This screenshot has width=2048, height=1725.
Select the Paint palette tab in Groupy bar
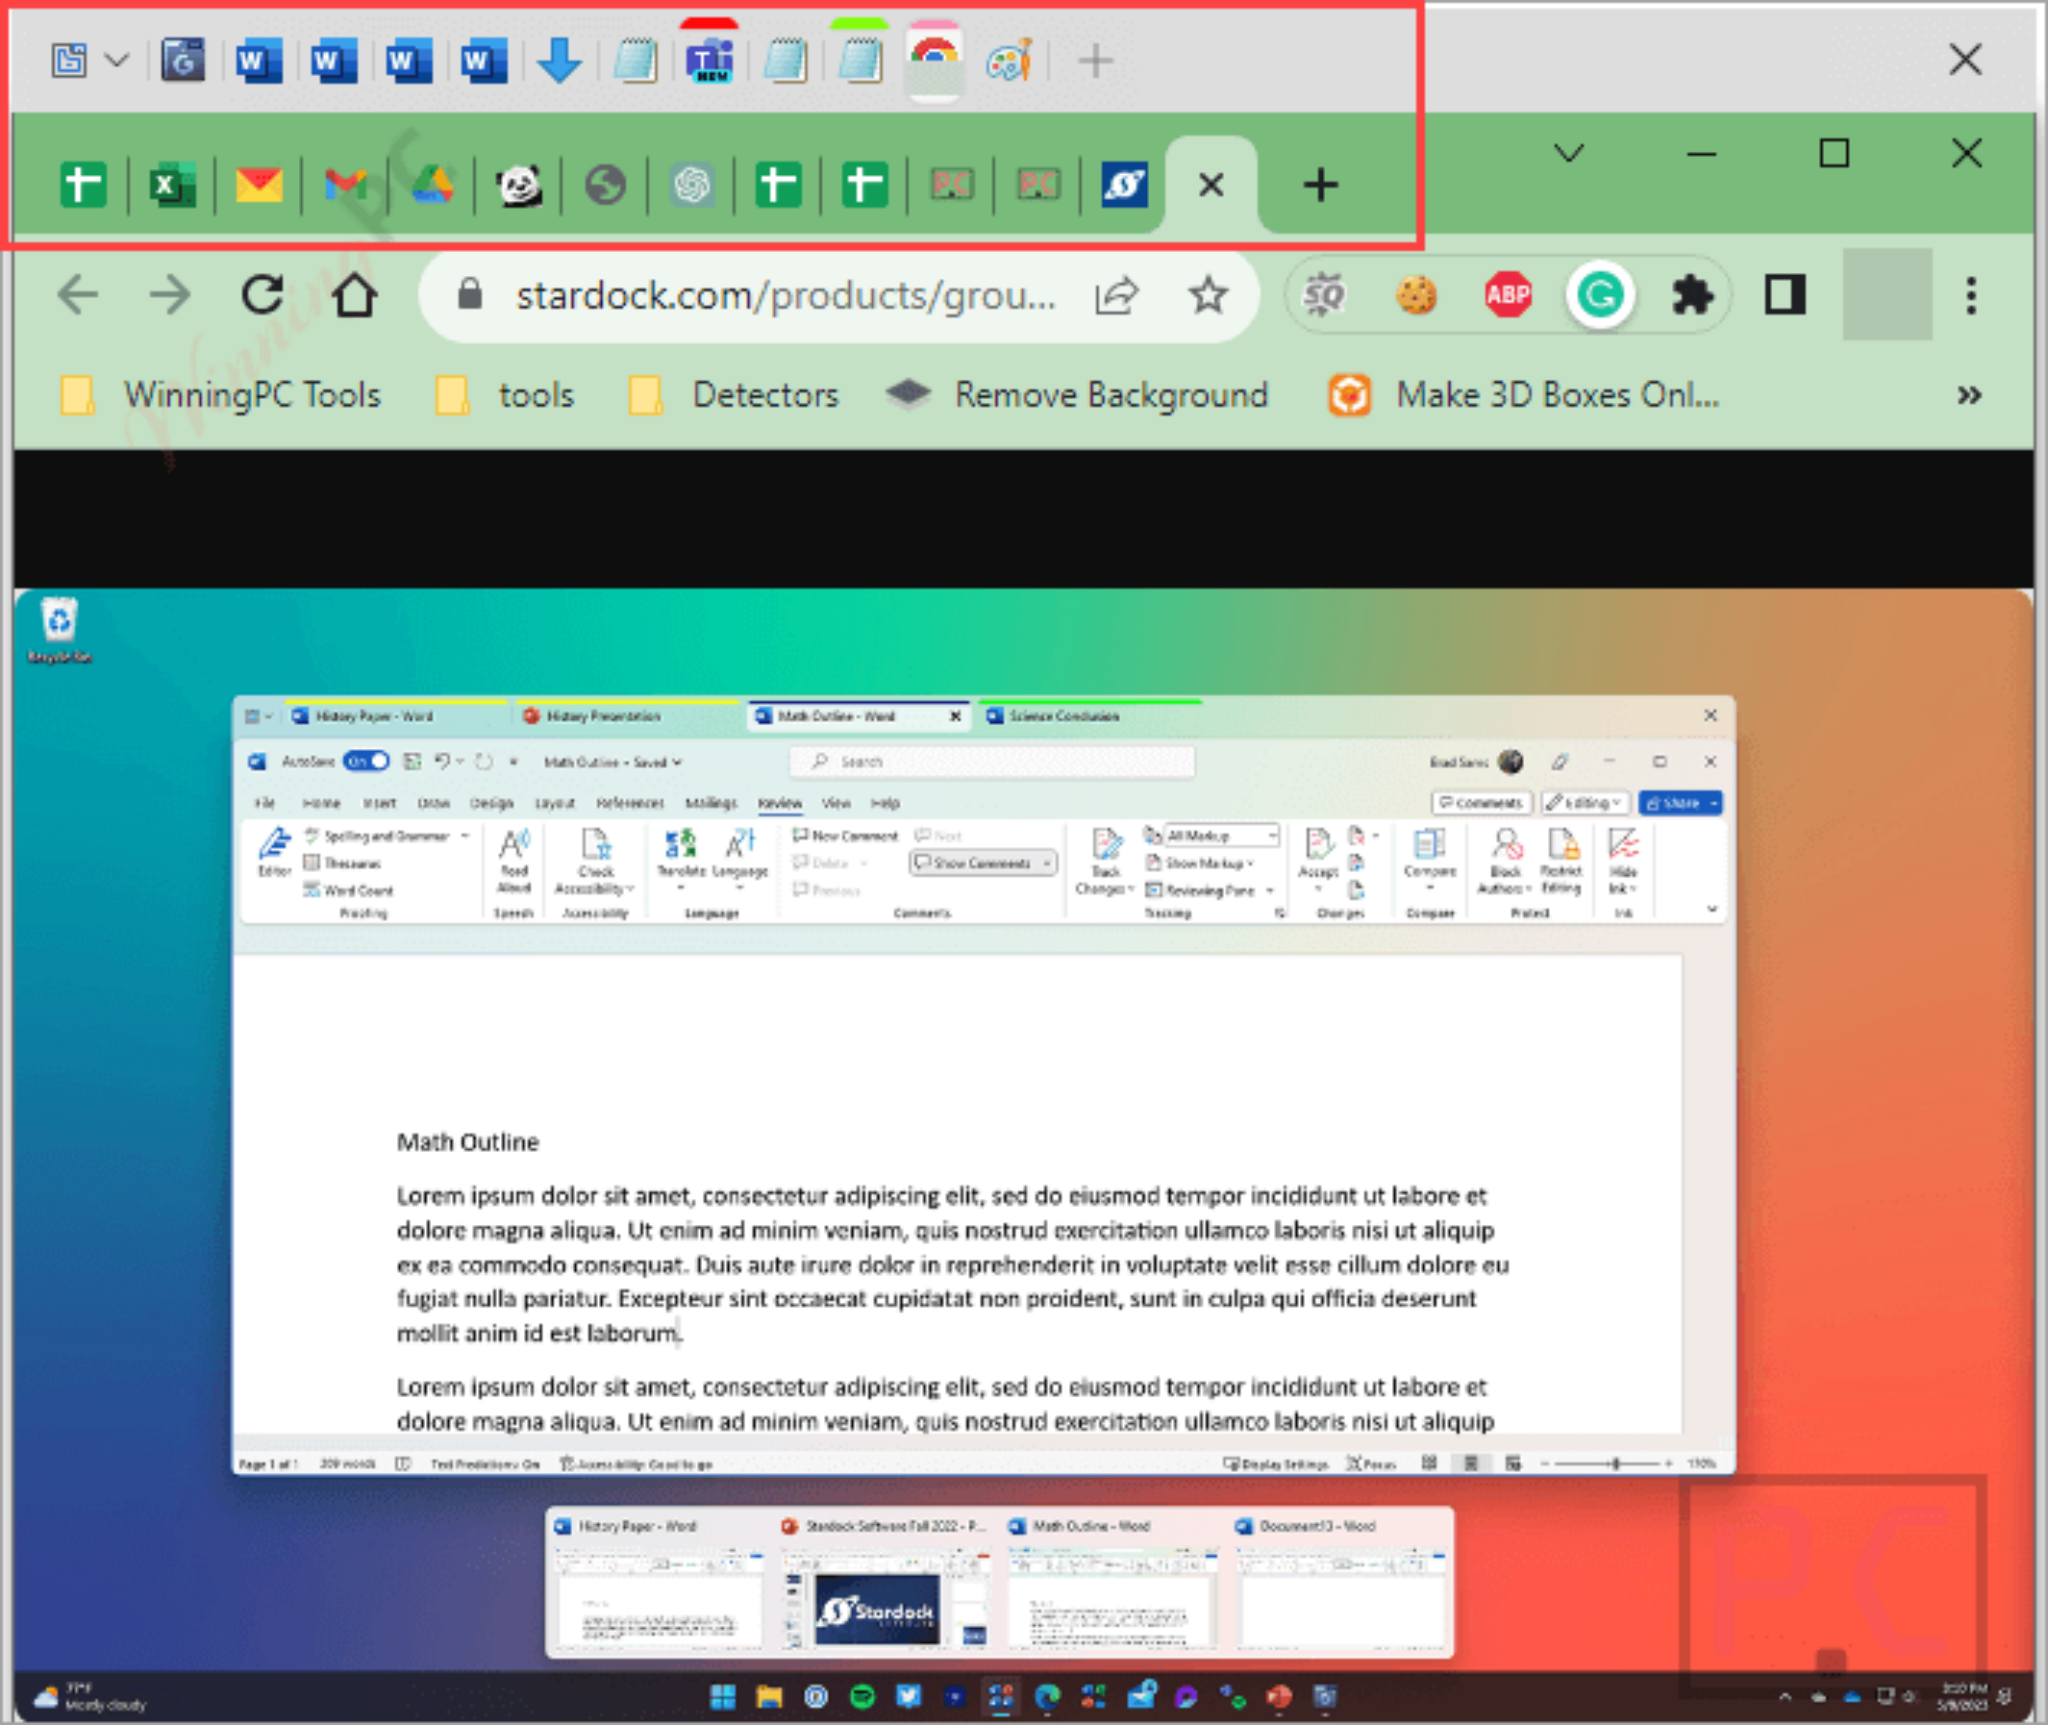click(x=1009, y=61)
